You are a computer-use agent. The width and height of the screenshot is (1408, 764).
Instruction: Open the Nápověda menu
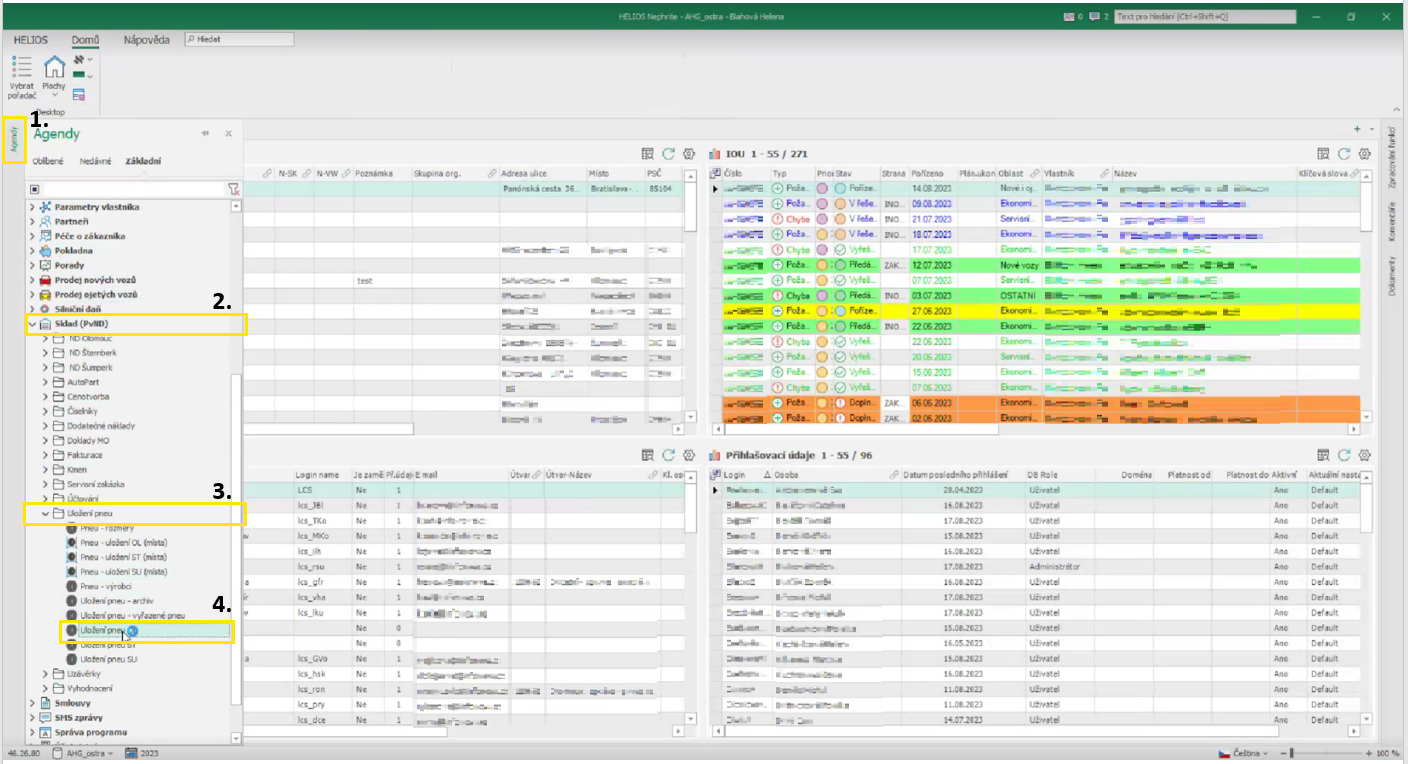(x=146, y=40)
